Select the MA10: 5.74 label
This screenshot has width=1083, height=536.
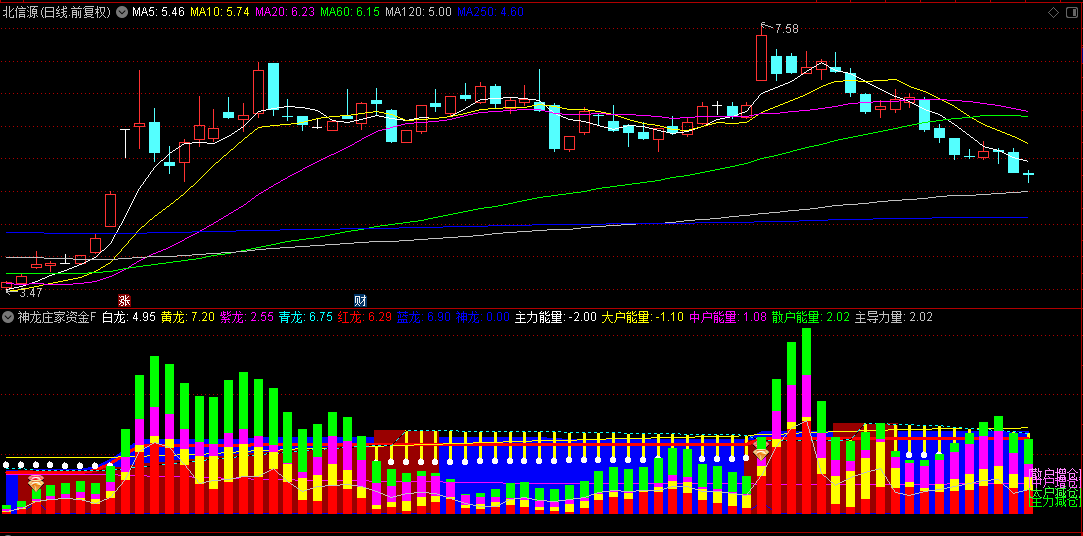tap(220, 12)
